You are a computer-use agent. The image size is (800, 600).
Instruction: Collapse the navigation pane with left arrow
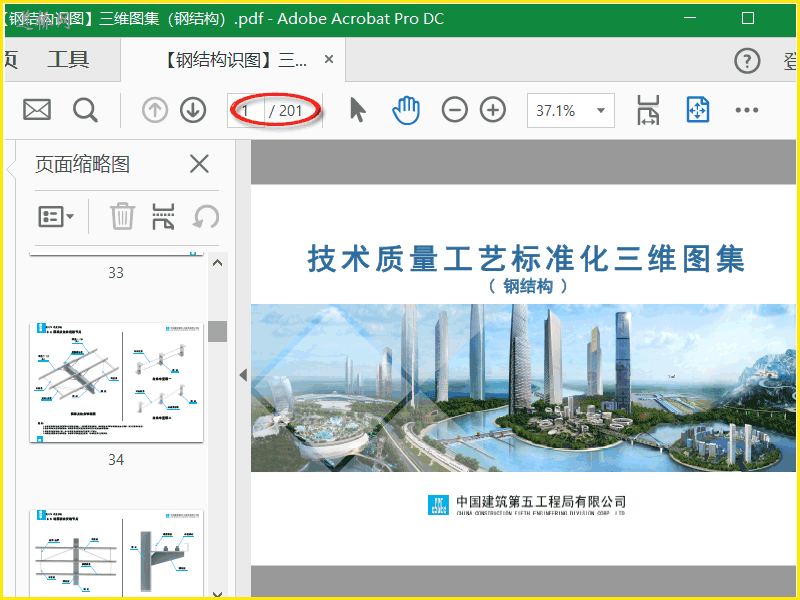pyautogui.click(x=243, y=375)
